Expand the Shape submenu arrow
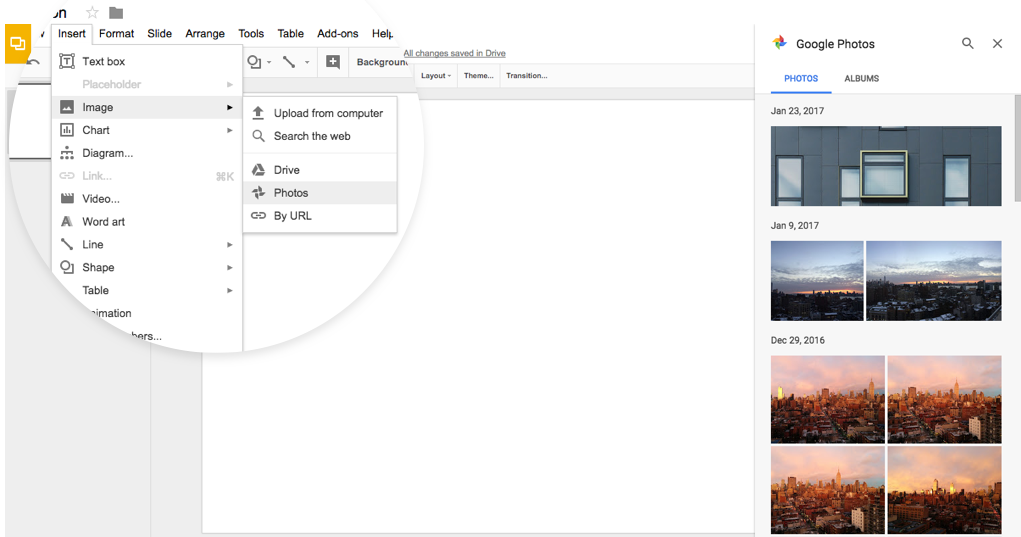This screenshot has width=1021, height=537. click(x=230, y=268)
